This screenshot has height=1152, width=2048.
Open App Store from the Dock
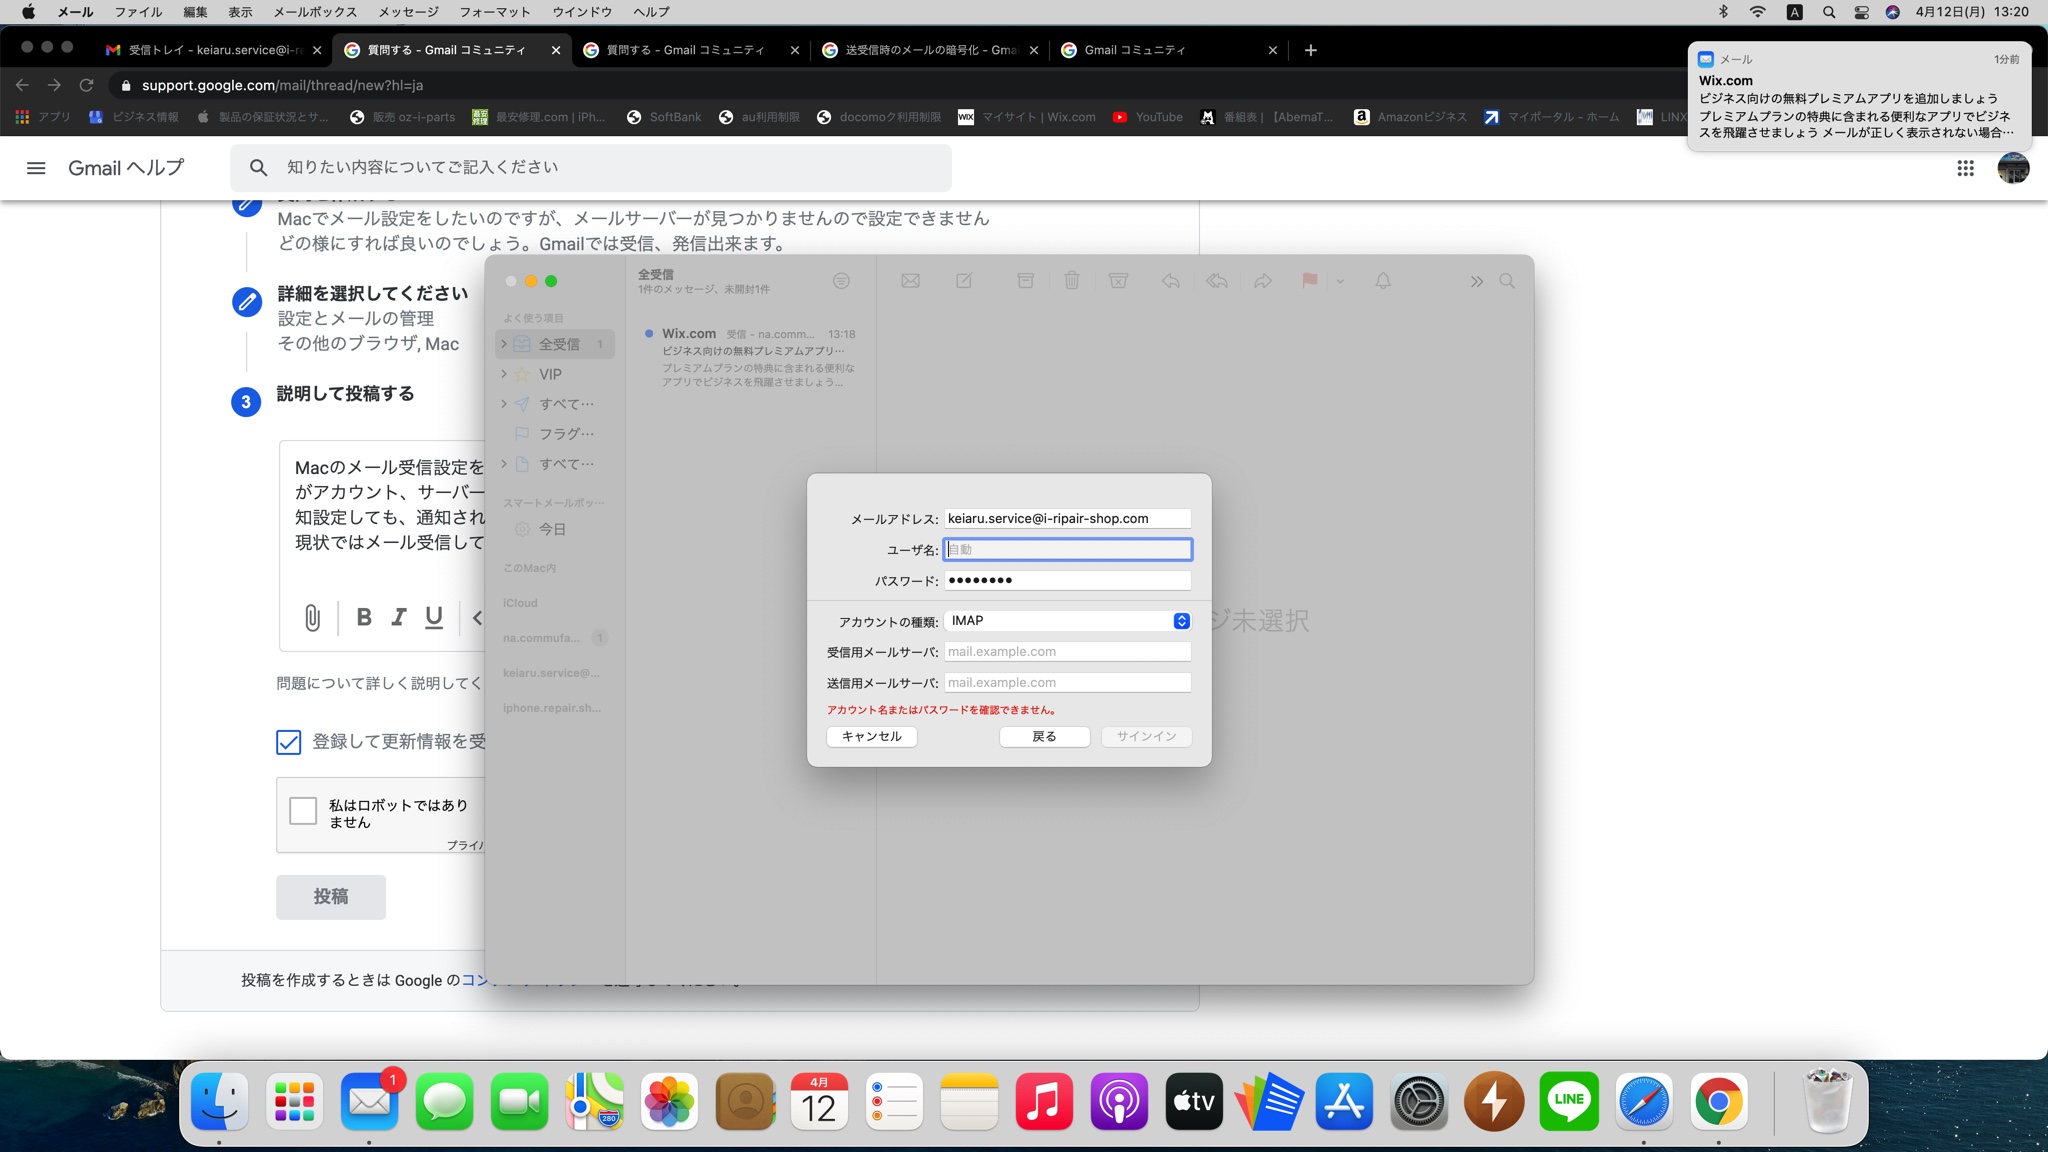(1345, 1101)
